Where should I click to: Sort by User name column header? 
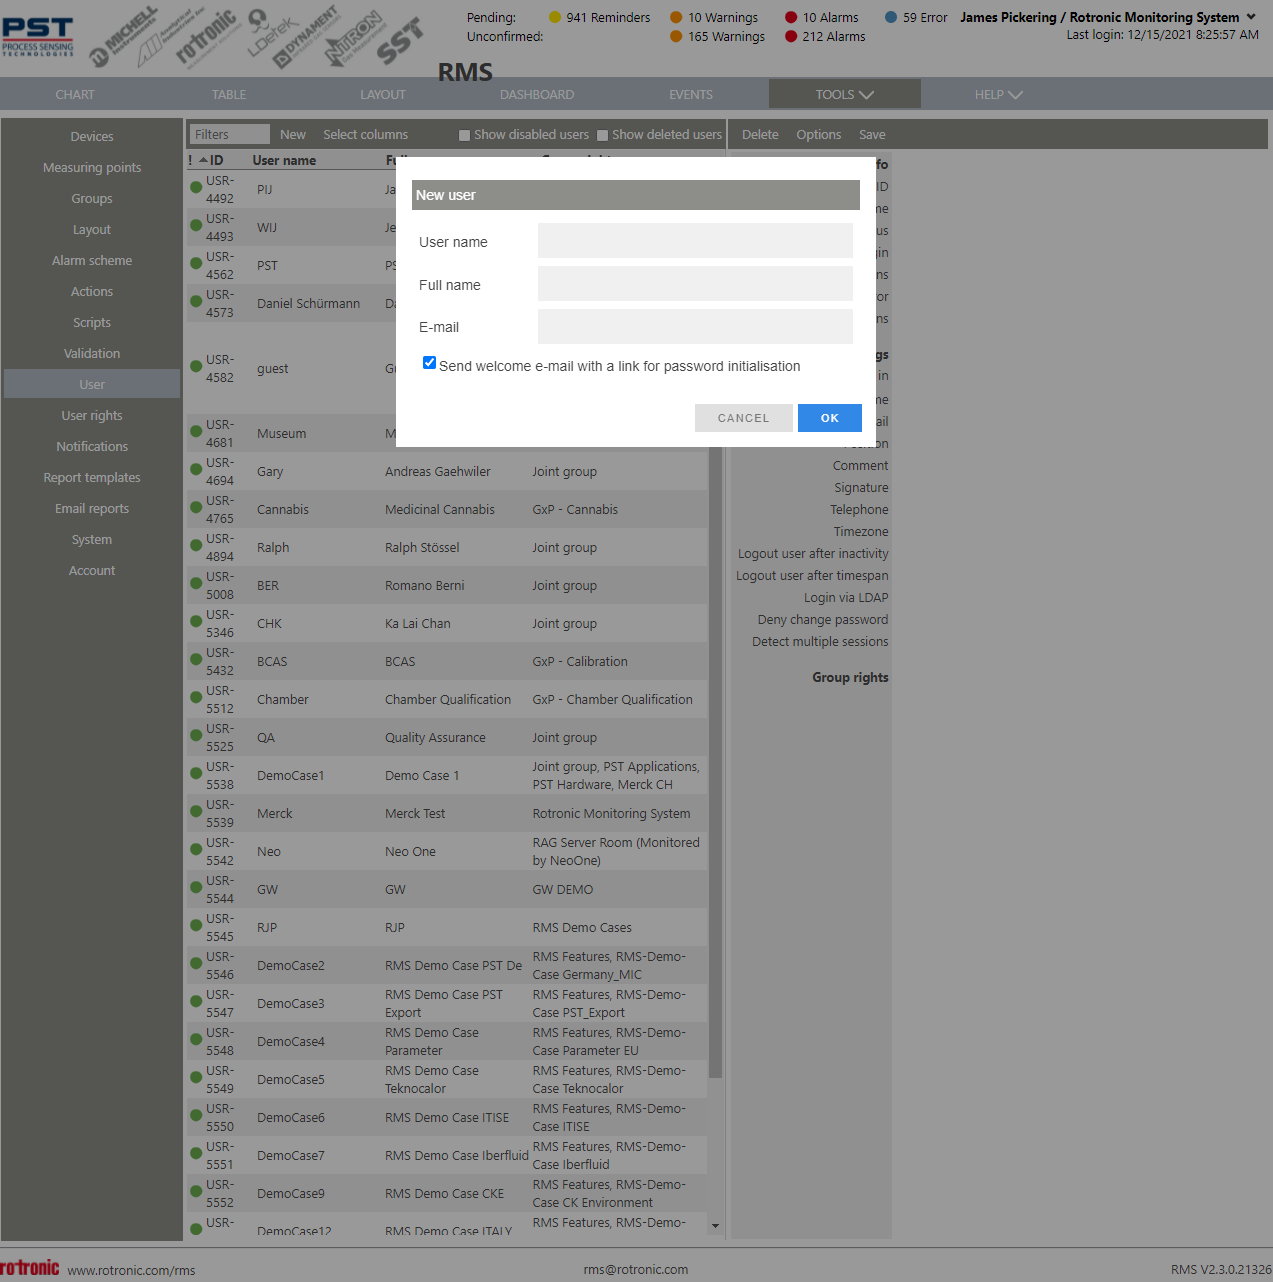(x=284, y=160)
